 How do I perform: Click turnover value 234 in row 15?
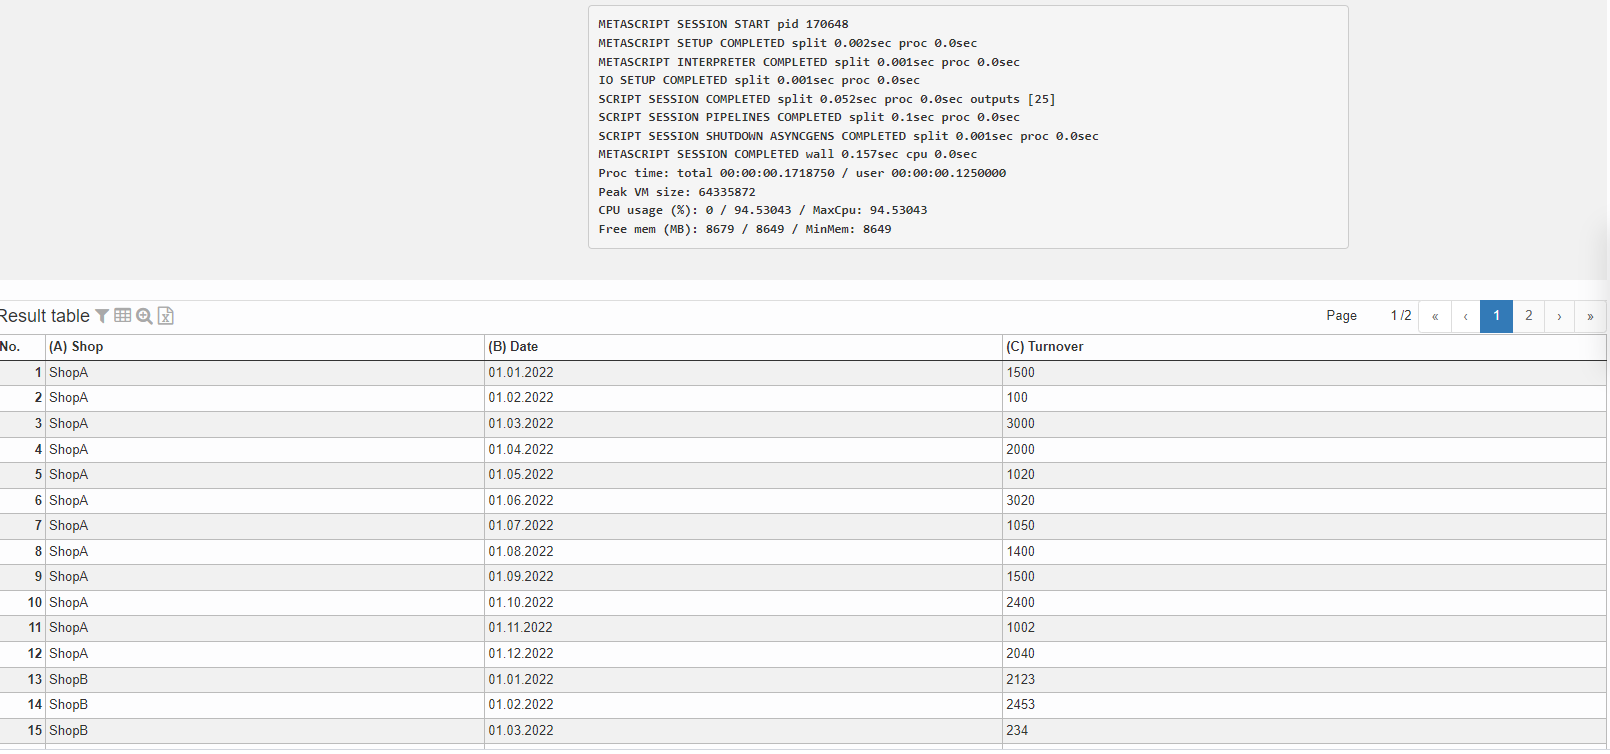click(x=1017, y=731)
